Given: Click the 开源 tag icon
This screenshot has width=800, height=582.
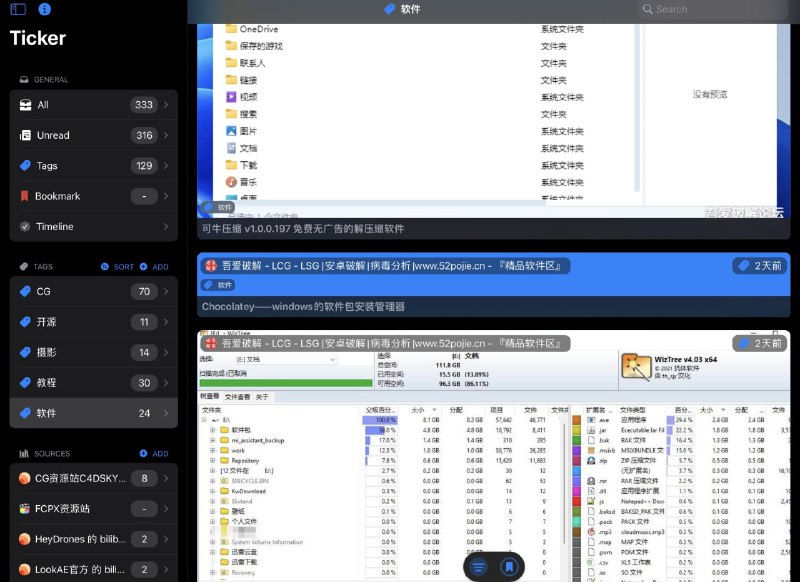Looking at the screenshot, I should (x=25, y=322).
